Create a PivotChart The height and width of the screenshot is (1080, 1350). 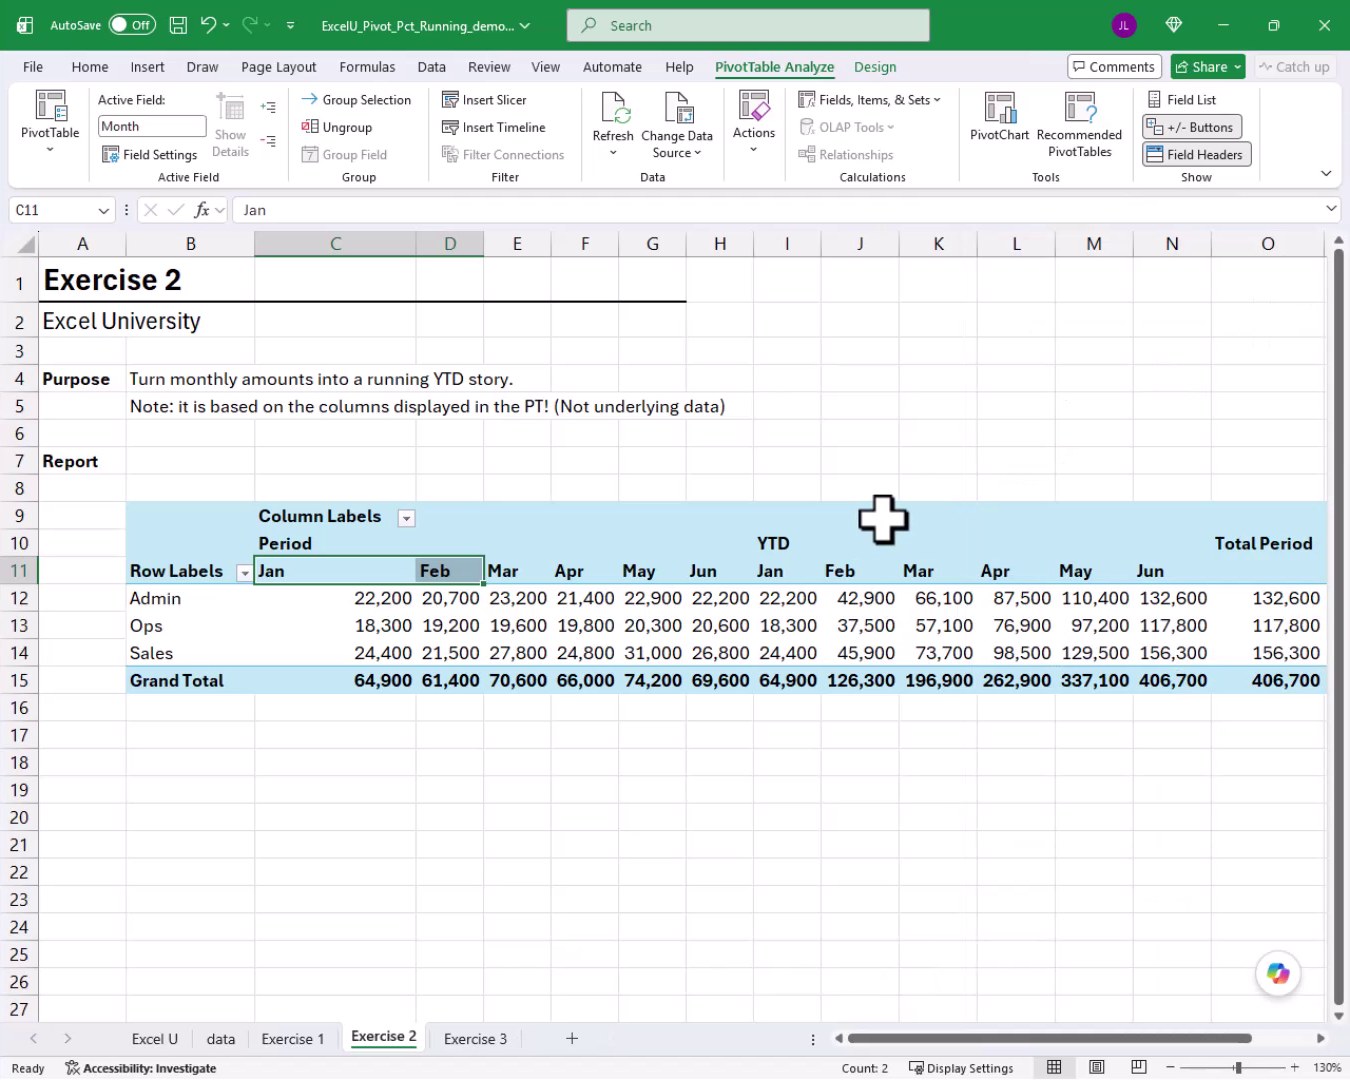click(x=999, y=117)
